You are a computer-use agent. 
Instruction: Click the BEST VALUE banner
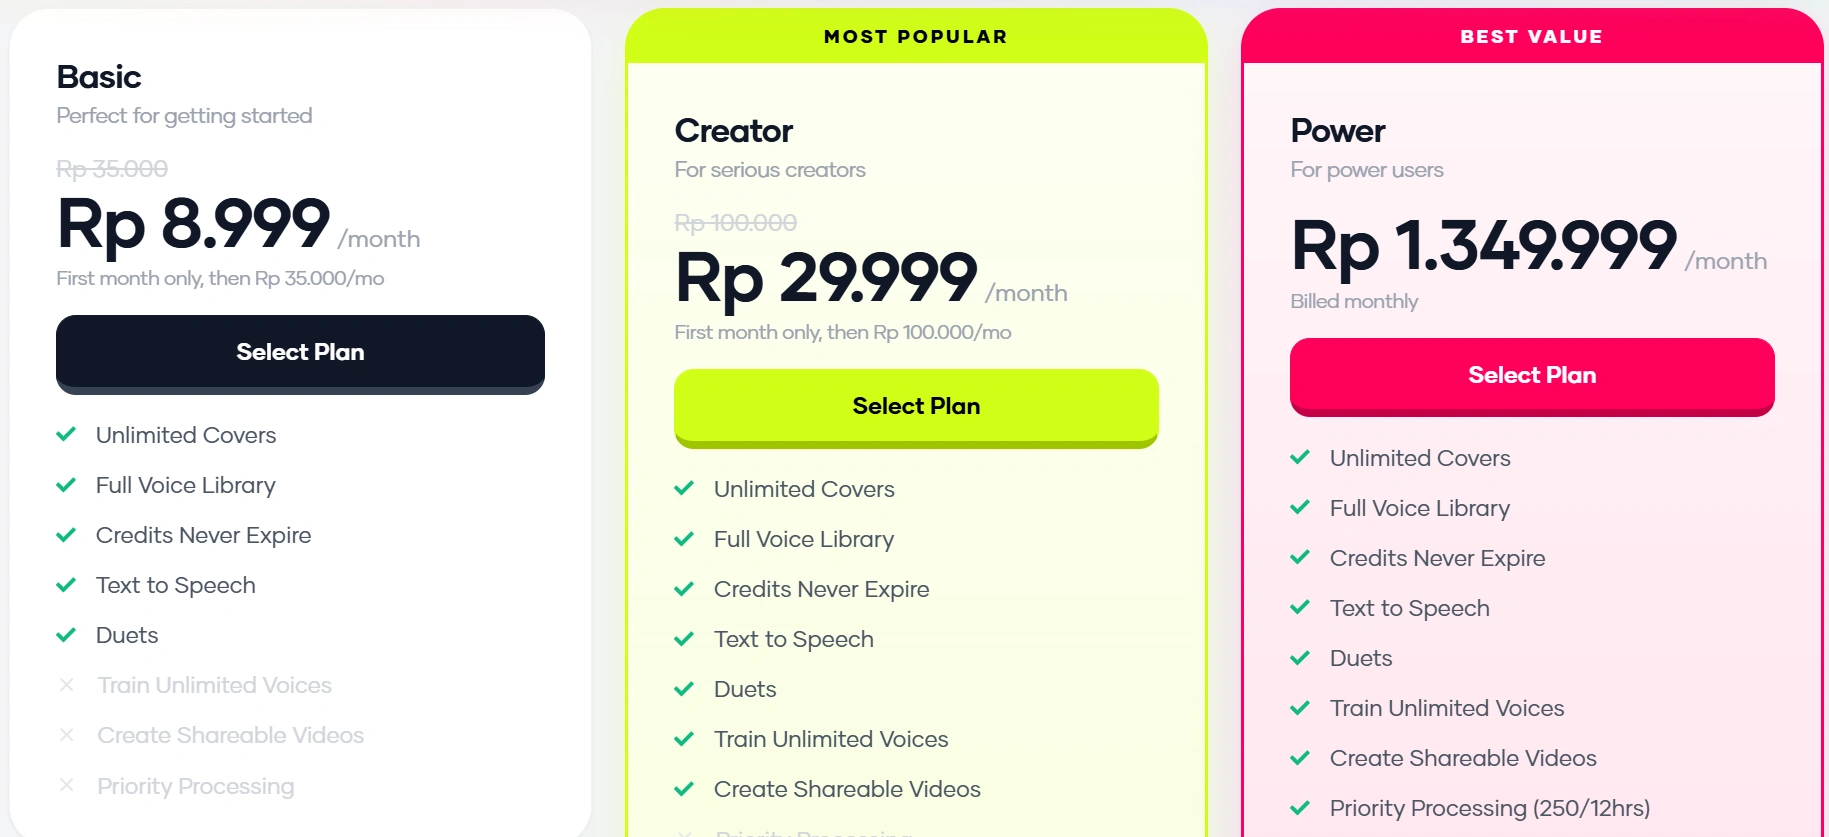pos(1531,37)
